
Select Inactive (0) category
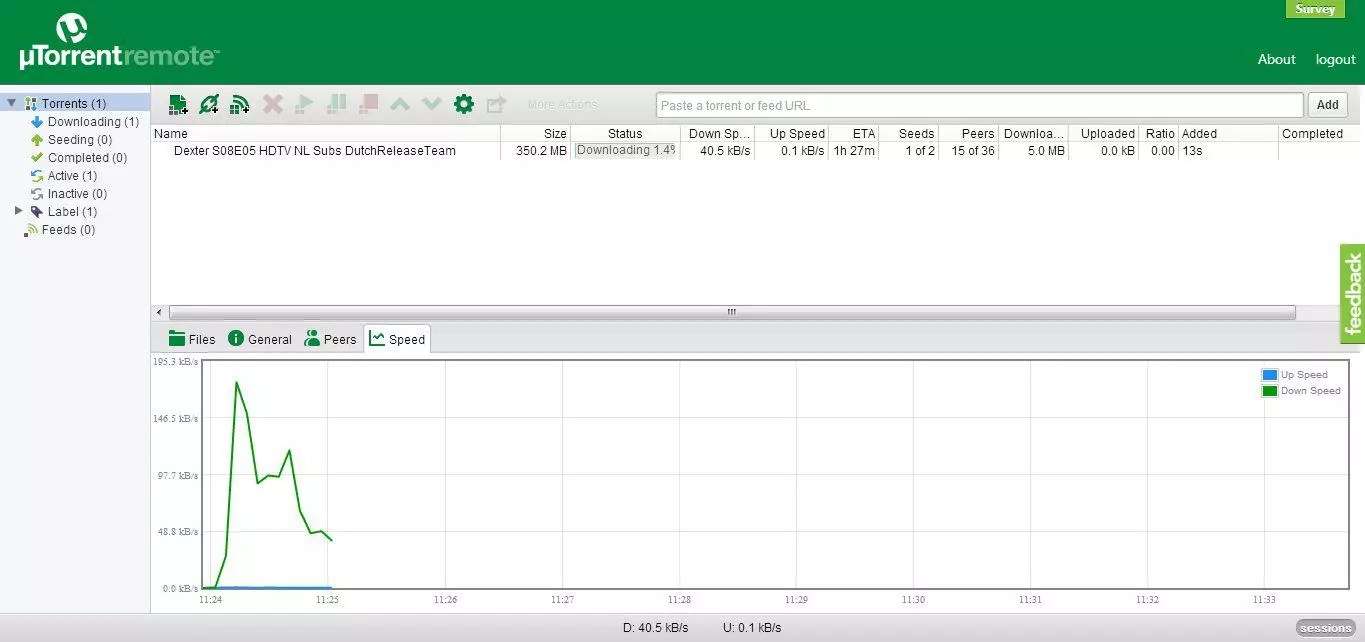point(77,194)
